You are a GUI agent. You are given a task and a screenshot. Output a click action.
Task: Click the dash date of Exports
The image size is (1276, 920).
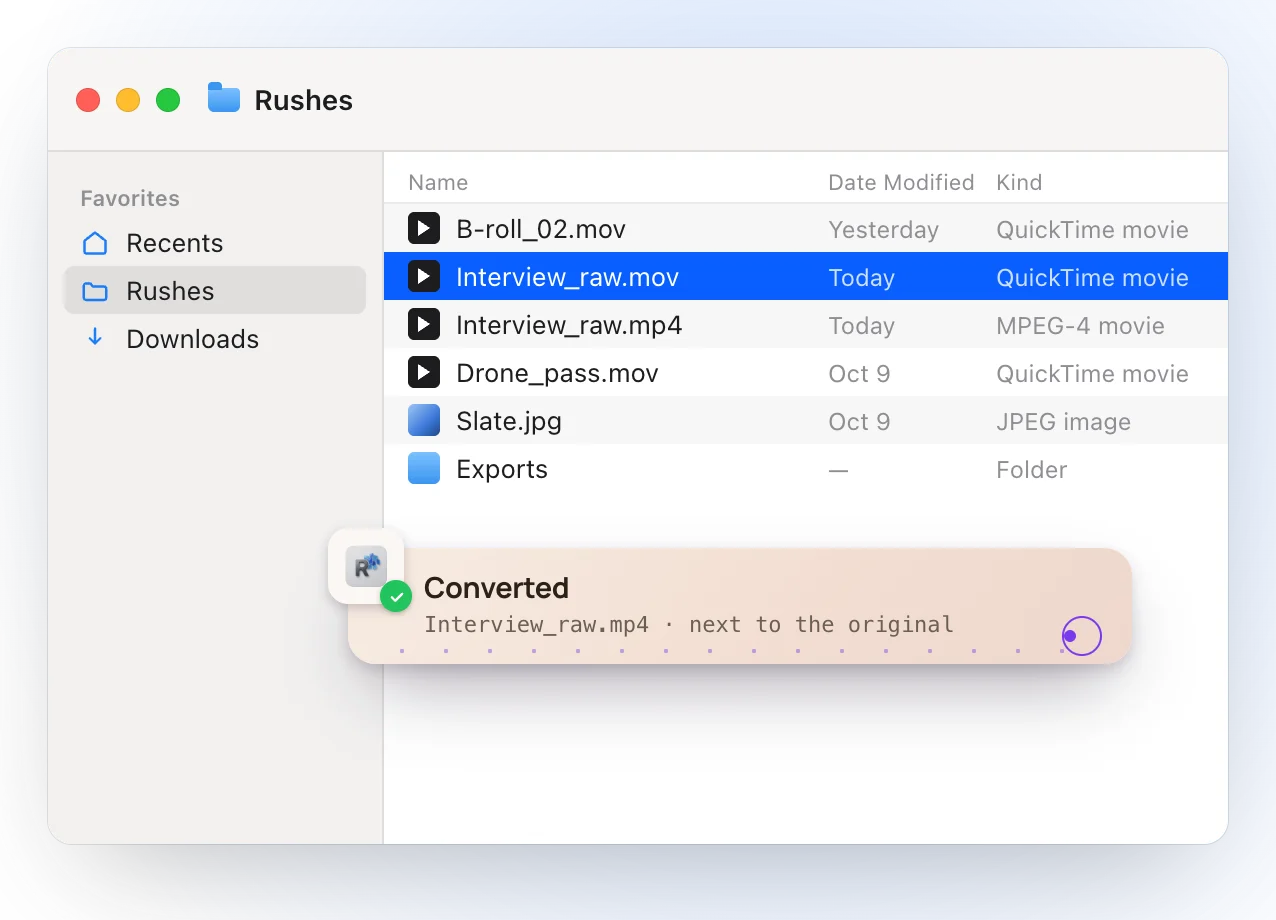[838, 469]
